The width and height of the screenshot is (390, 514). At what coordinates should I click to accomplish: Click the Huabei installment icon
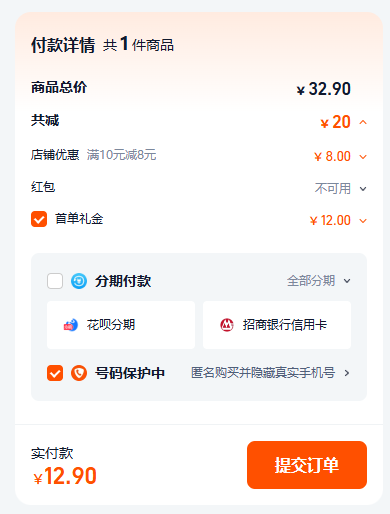click(x=71, y=325)
